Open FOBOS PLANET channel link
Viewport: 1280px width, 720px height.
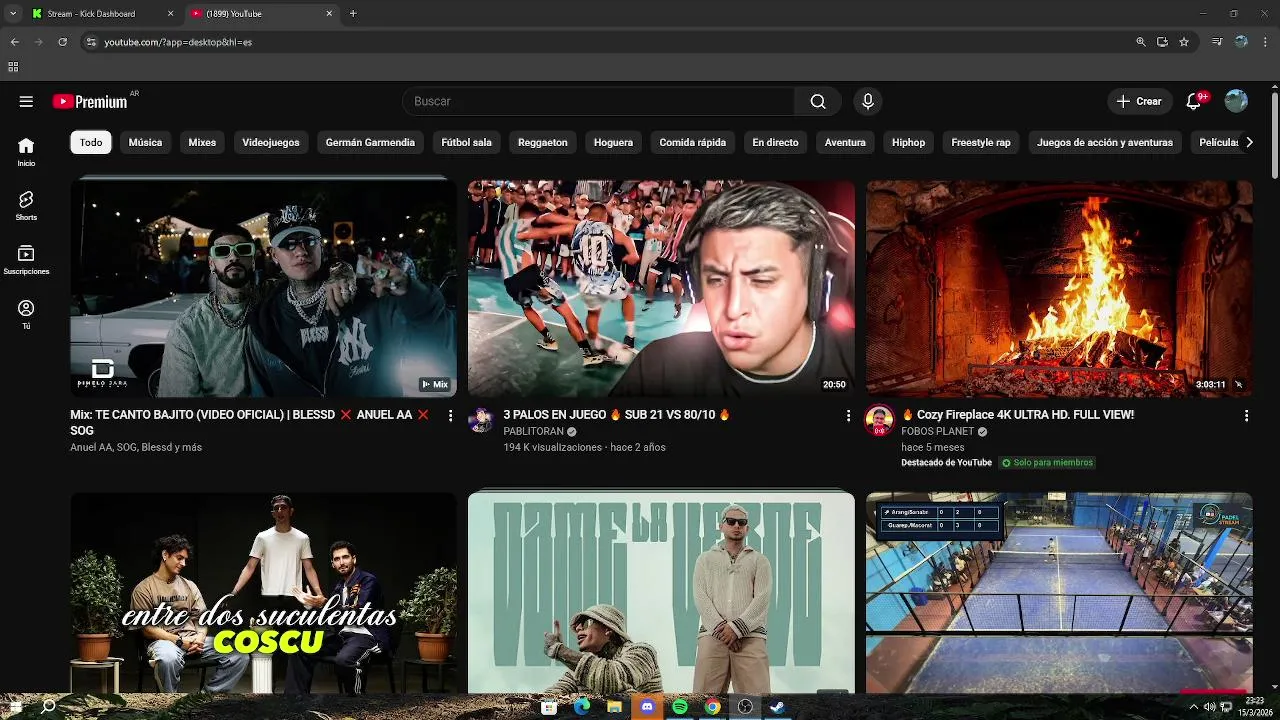click(937, 432)
